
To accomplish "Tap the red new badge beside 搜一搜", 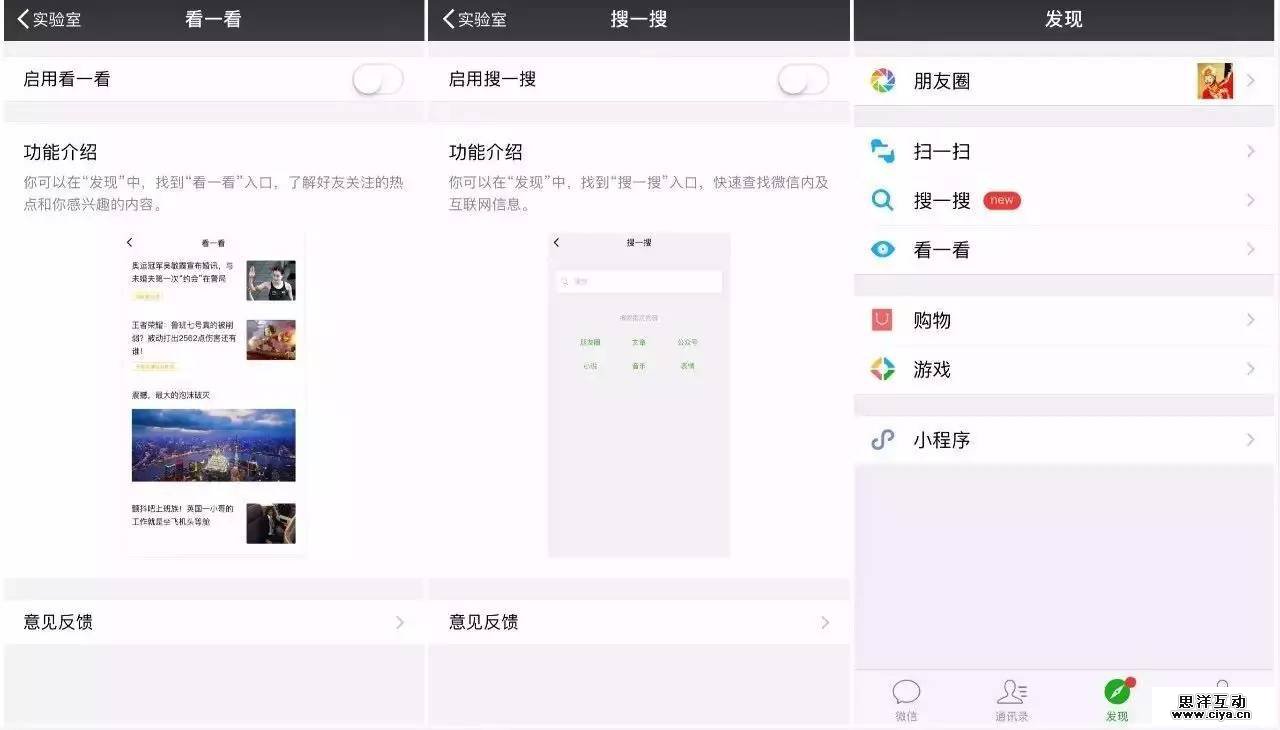I will (1002, 200).
